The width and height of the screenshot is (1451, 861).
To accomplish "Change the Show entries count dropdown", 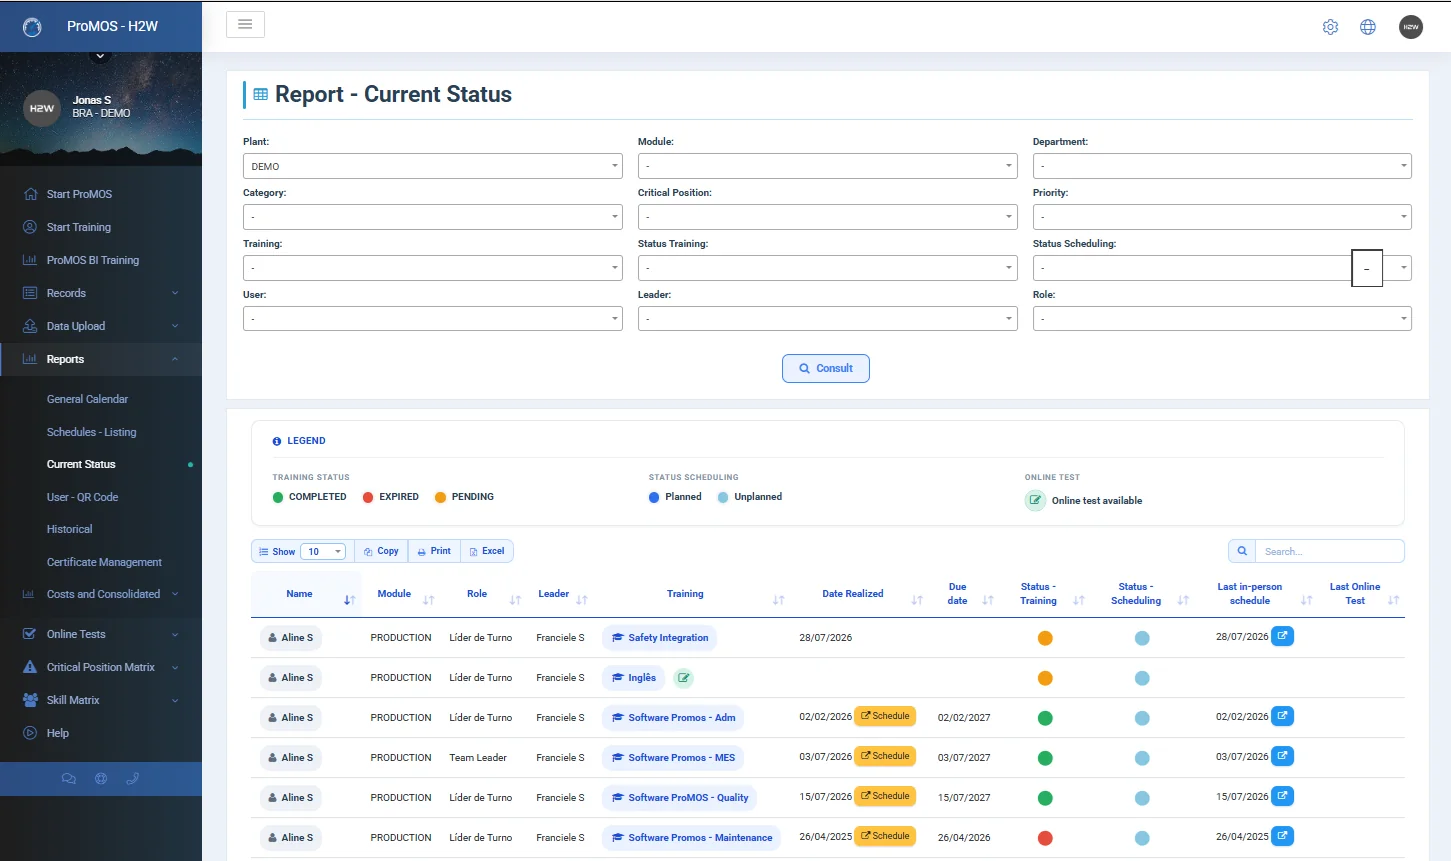I will coord(324,552).
